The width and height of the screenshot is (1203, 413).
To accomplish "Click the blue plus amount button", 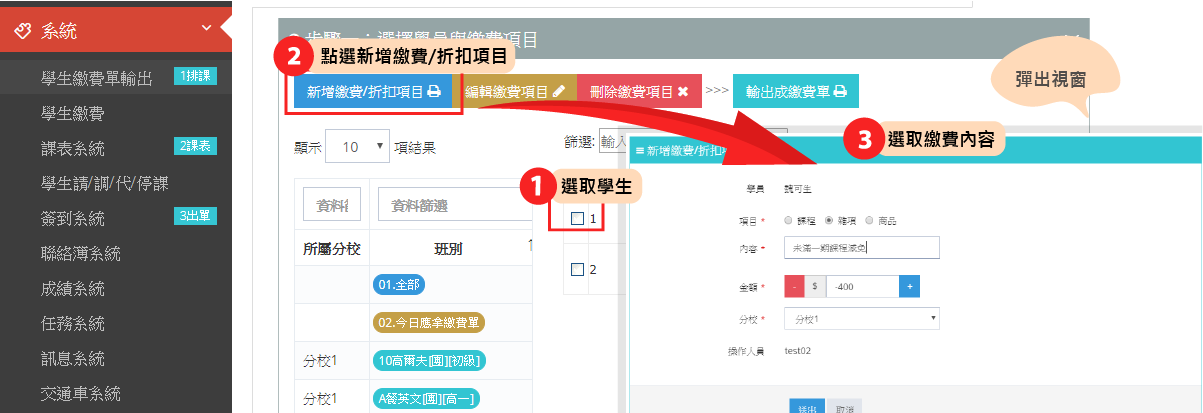I will [909, 286].
